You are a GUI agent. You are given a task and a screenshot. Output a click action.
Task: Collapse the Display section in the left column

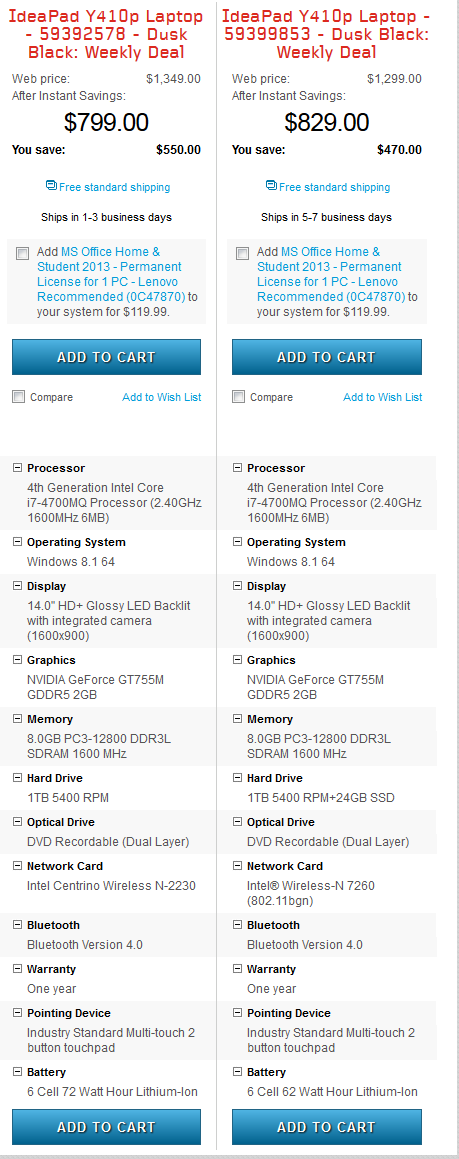[18, 585]
